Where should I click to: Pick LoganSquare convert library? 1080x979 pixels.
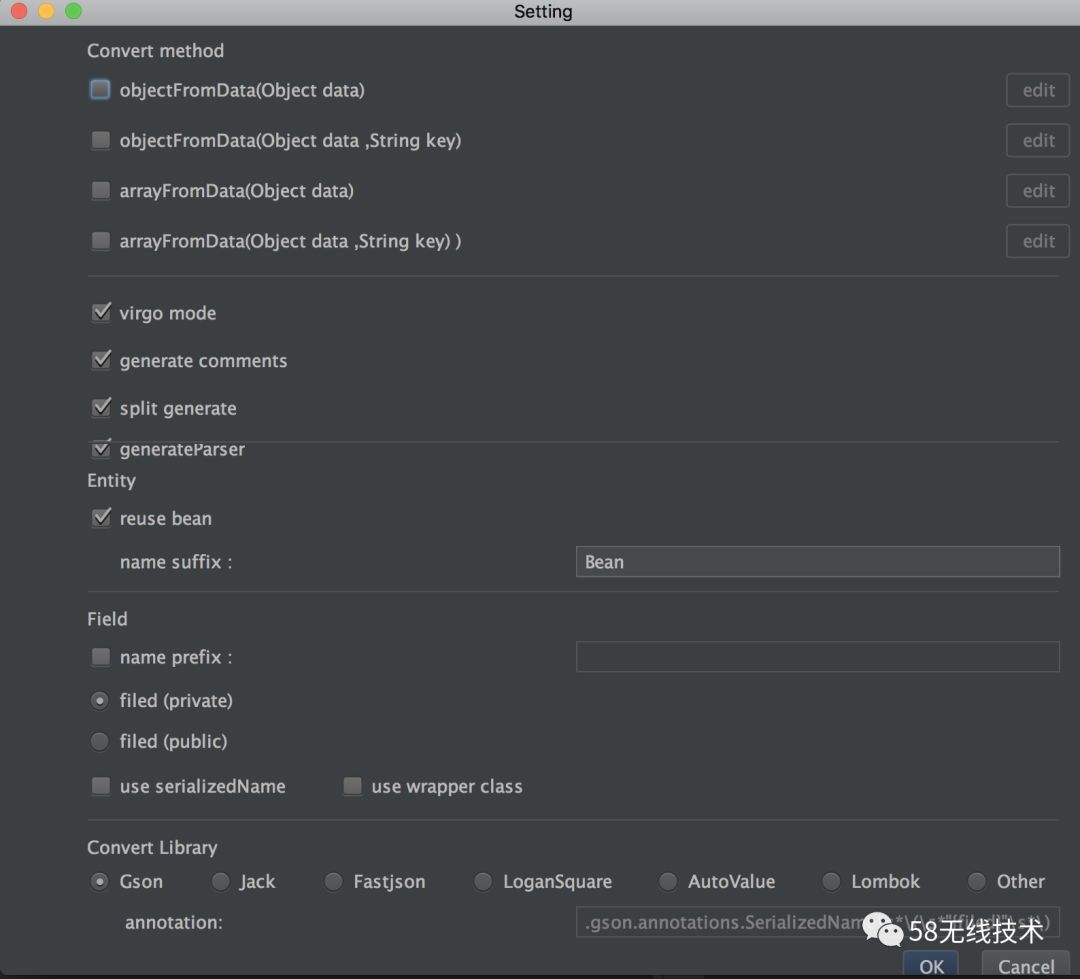pos(484,881)
